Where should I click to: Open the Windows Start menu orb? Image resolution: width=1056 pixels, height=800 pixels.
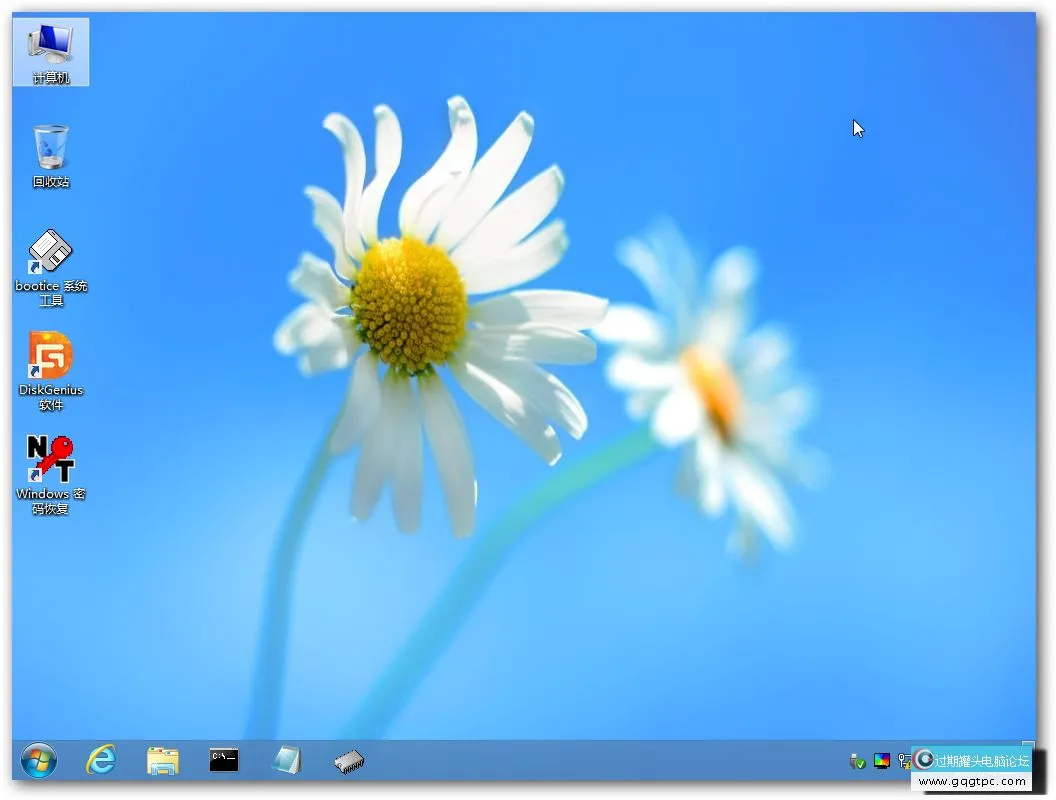coord(39,761)
